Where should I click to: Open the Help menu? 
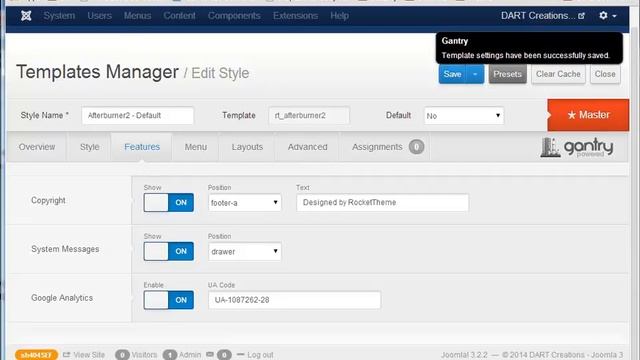339,16
